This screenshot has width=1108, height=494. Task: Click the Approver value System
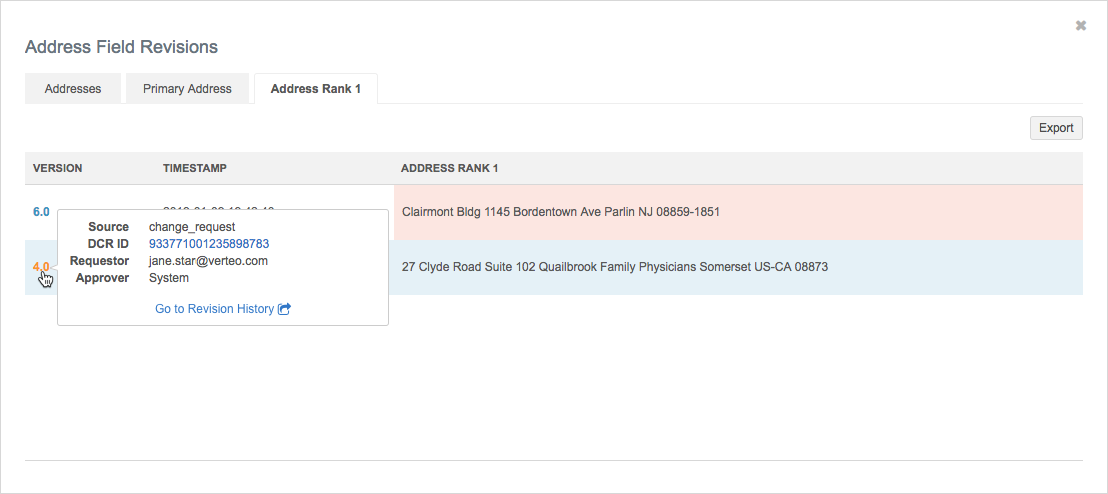[169, 278]
